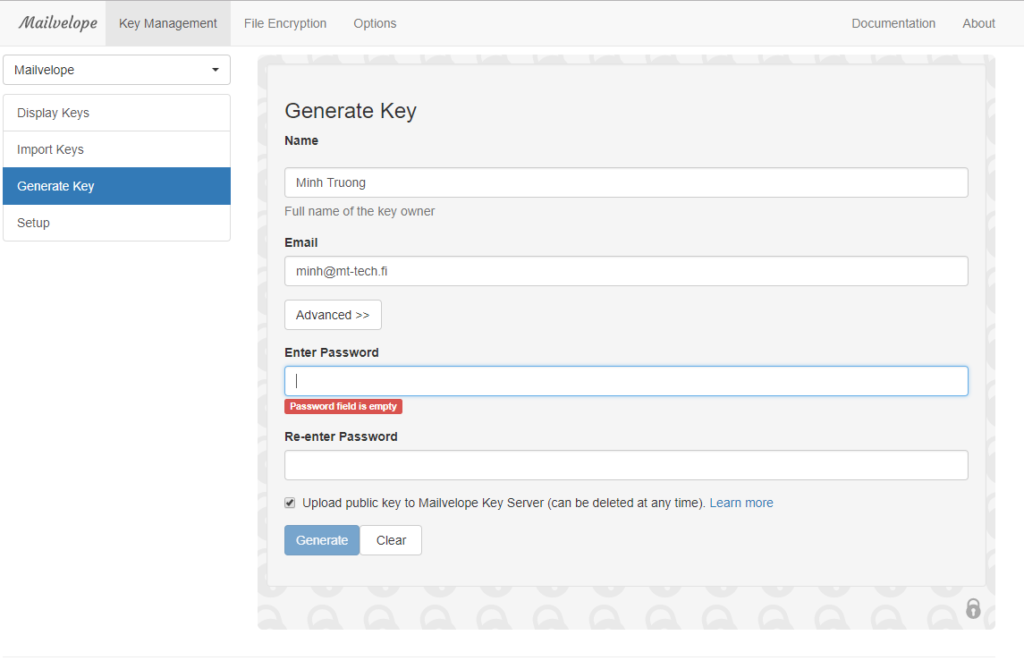The image size is (1024, 669).
Task: Focus the Email input field
Action: [626, 271]
